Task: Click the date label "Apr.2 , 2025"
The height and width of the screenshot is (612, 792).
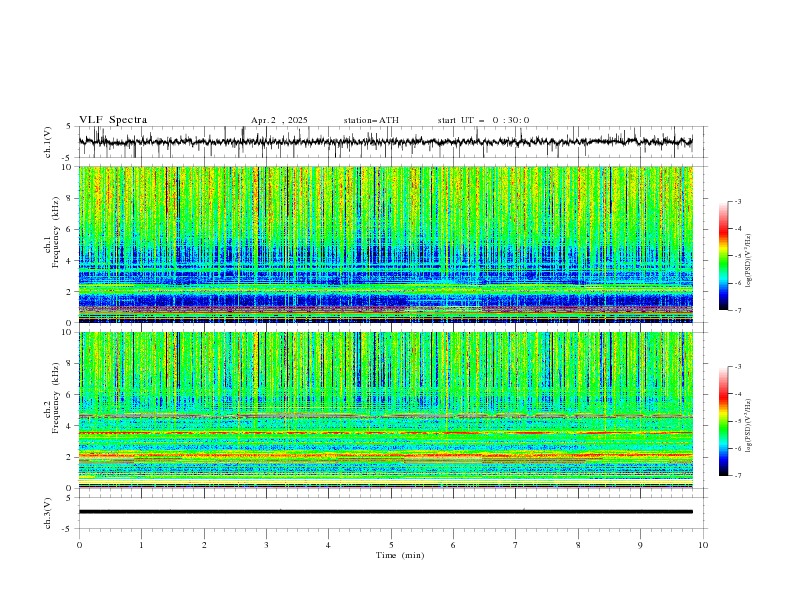Action: click(x=279, y=120)
